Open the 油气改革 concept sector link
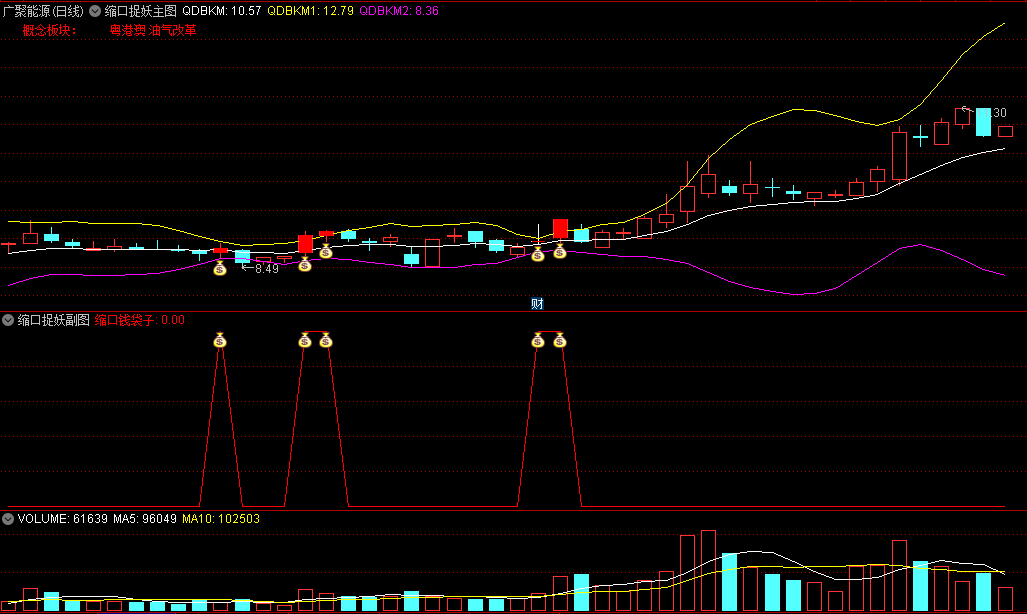Screen dimensions: 1027x614 [x=173, y=30]
